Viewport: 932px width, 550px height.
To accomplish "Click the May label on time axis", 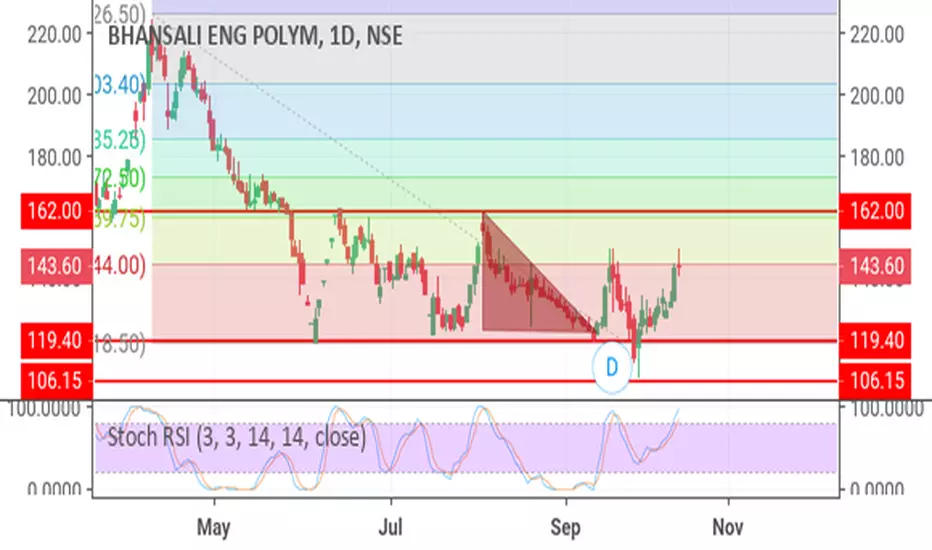I will (213, 527).
